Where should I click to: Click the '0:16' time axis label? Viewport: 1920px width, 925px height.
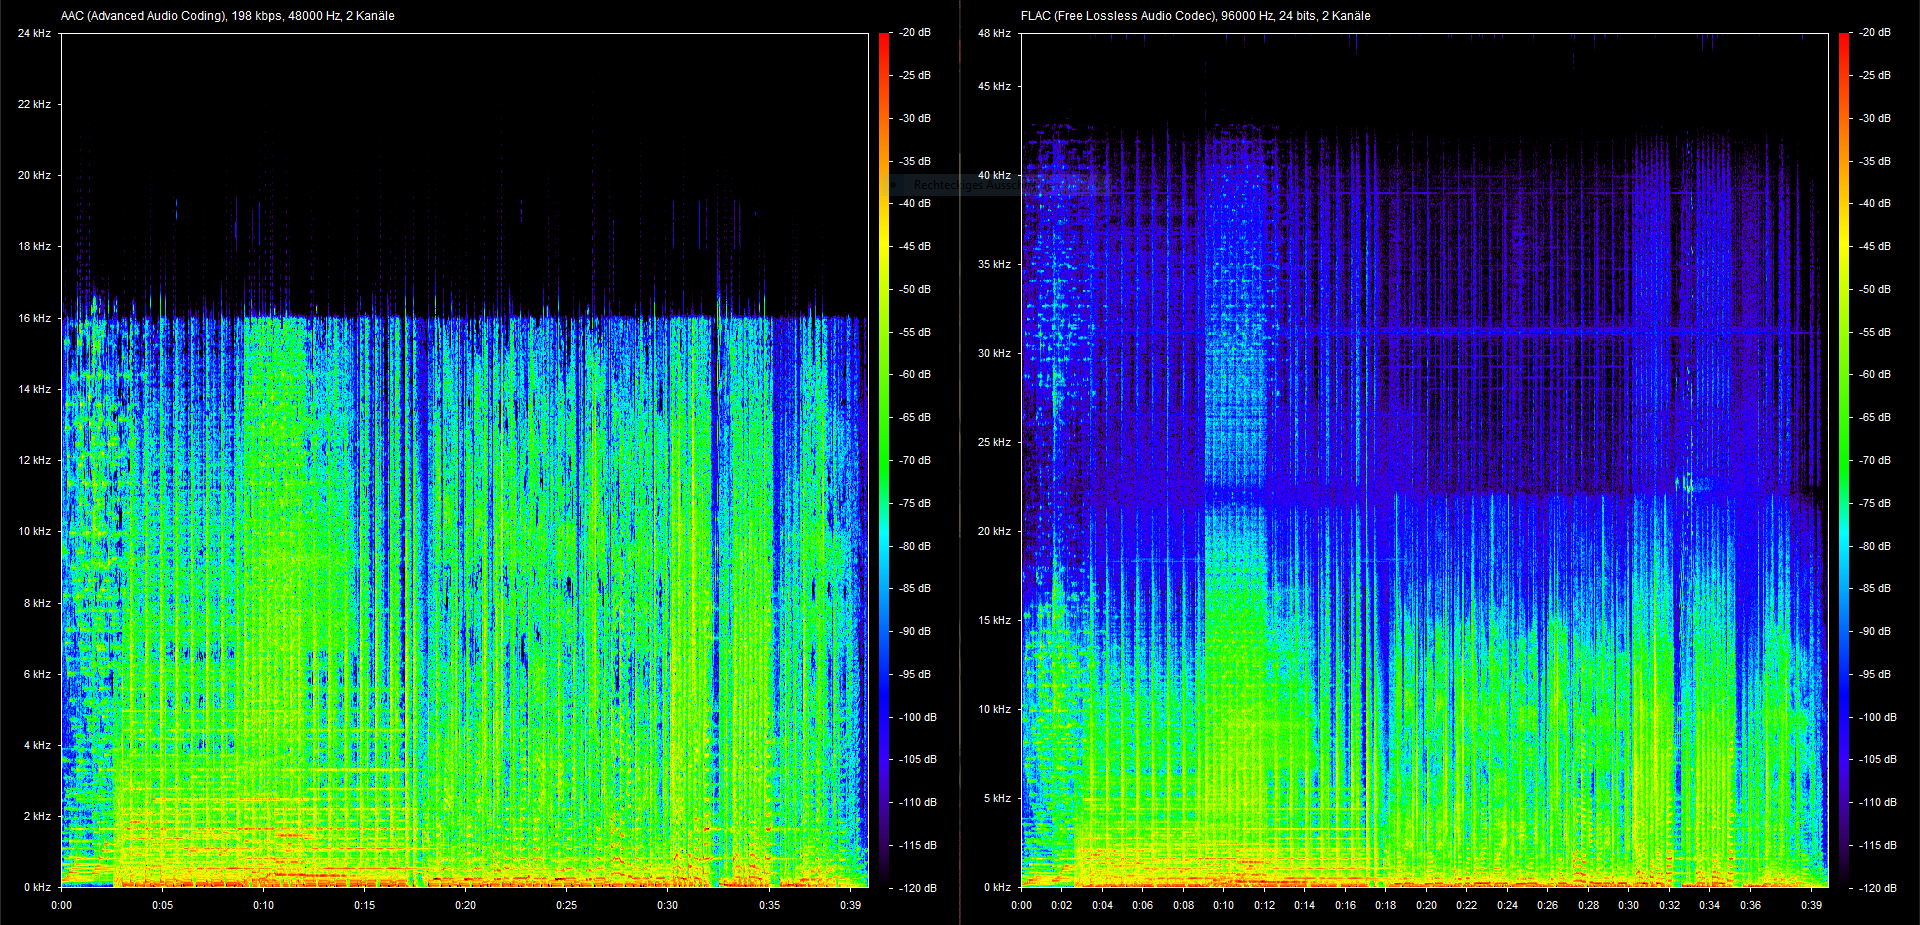pyautogui.click(x=1345, y=905)
